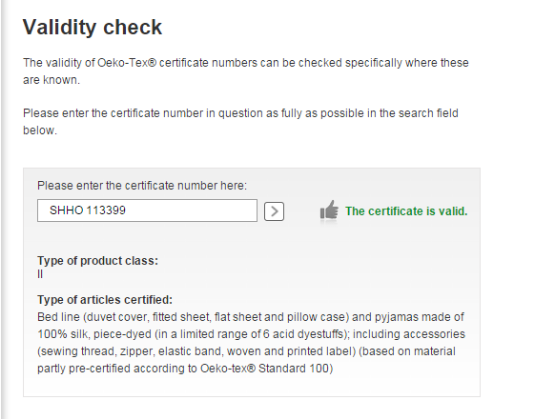Focus the certificate number input field
Screen dimensions: 554x420
click(147, 211)
